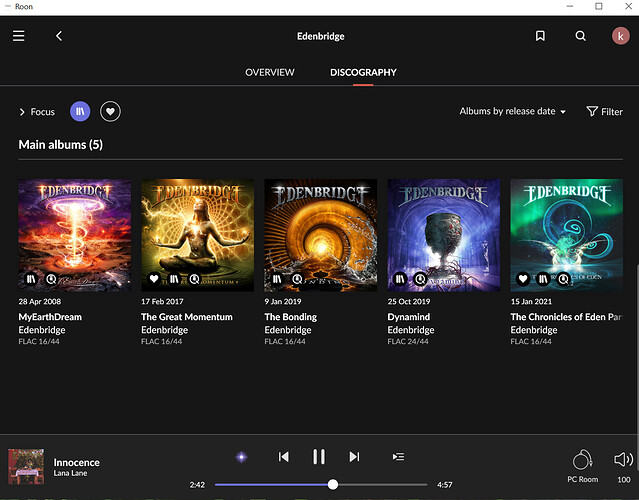Image resolution: width=639 pixels, height=500 pixels.
Task: Switch to the Overview tab
Action: click(x=269, y=72)
